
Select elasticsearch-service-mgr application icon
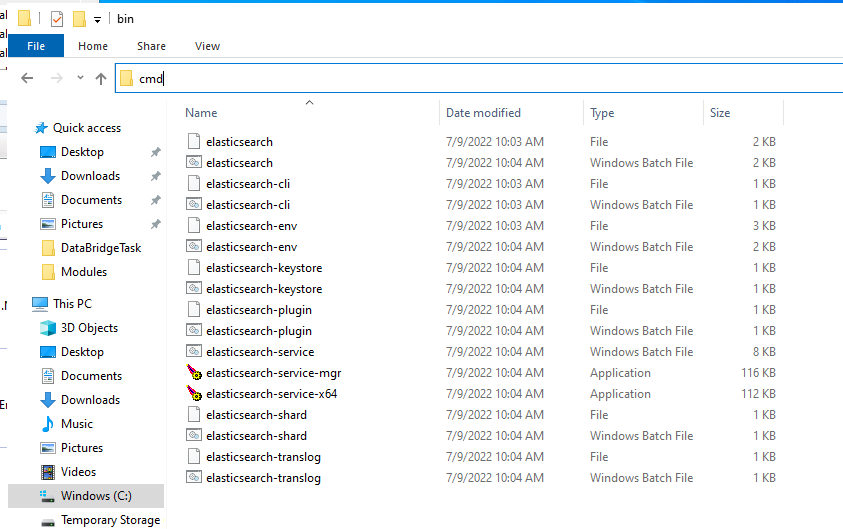pos(194,372)
